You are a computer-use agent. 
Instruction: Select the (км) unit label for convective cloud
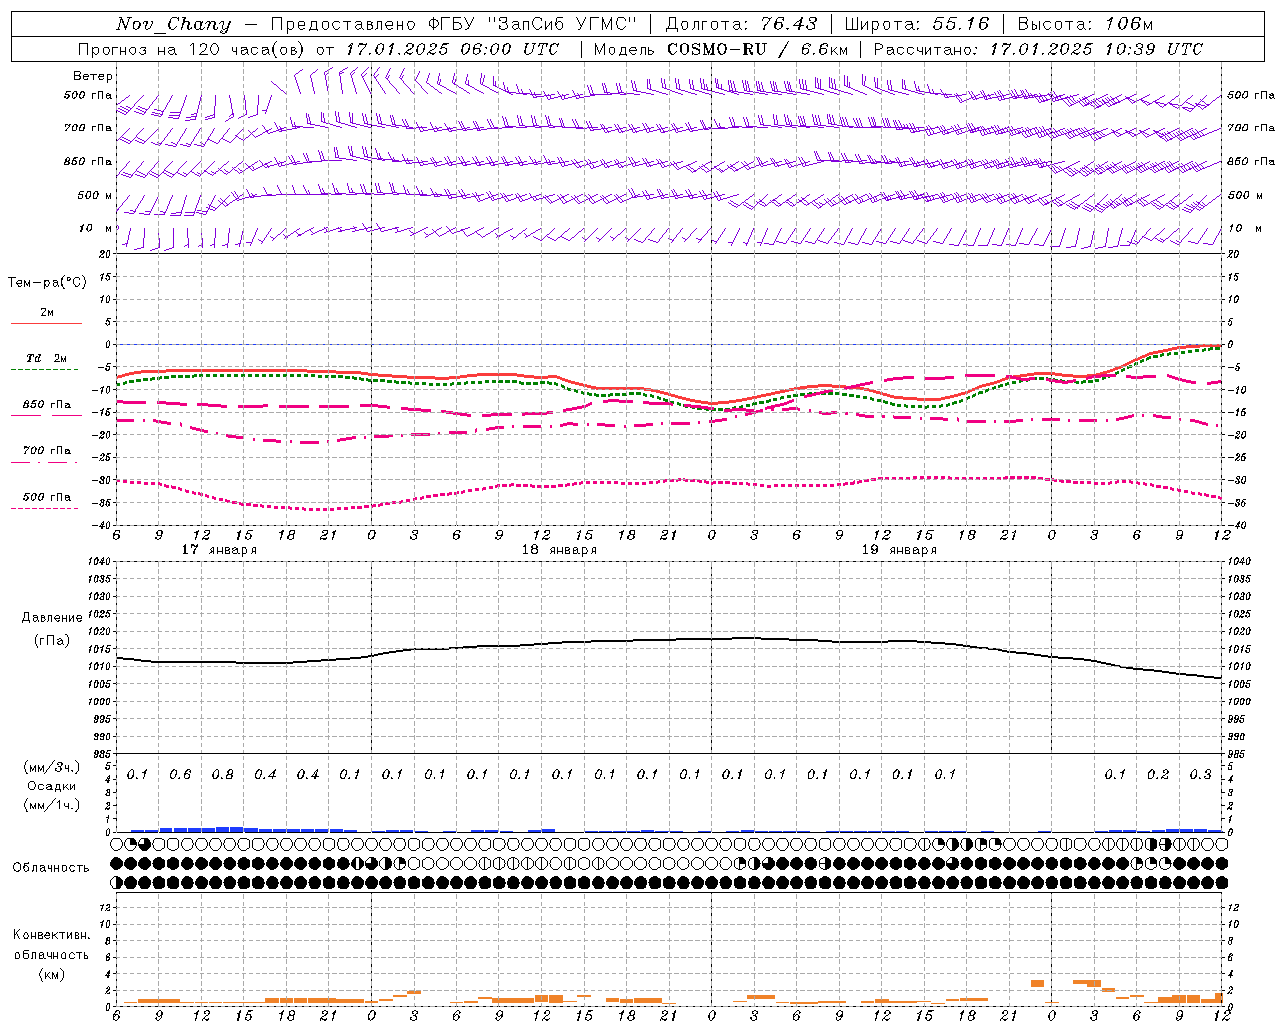tap(51, 974)
